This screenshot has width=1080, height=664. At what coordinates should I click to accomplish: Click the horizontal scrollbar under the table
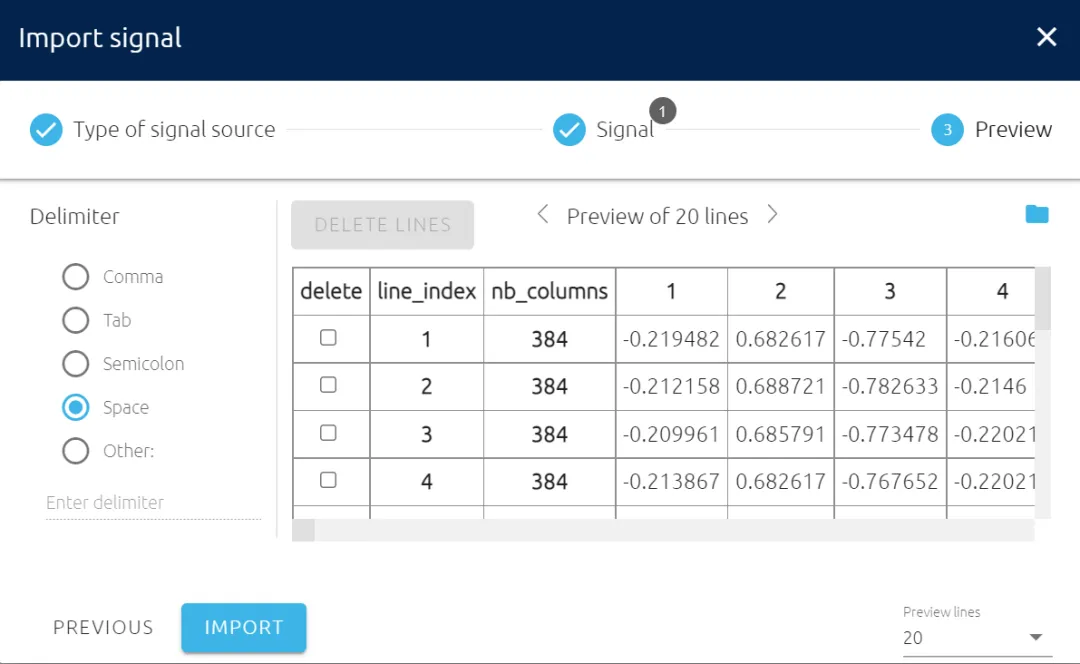pos(662,530)
